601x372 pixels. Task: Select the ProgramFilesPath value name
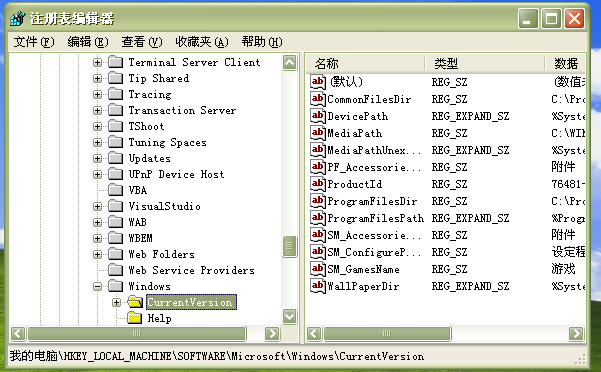[x=376, y=218]
